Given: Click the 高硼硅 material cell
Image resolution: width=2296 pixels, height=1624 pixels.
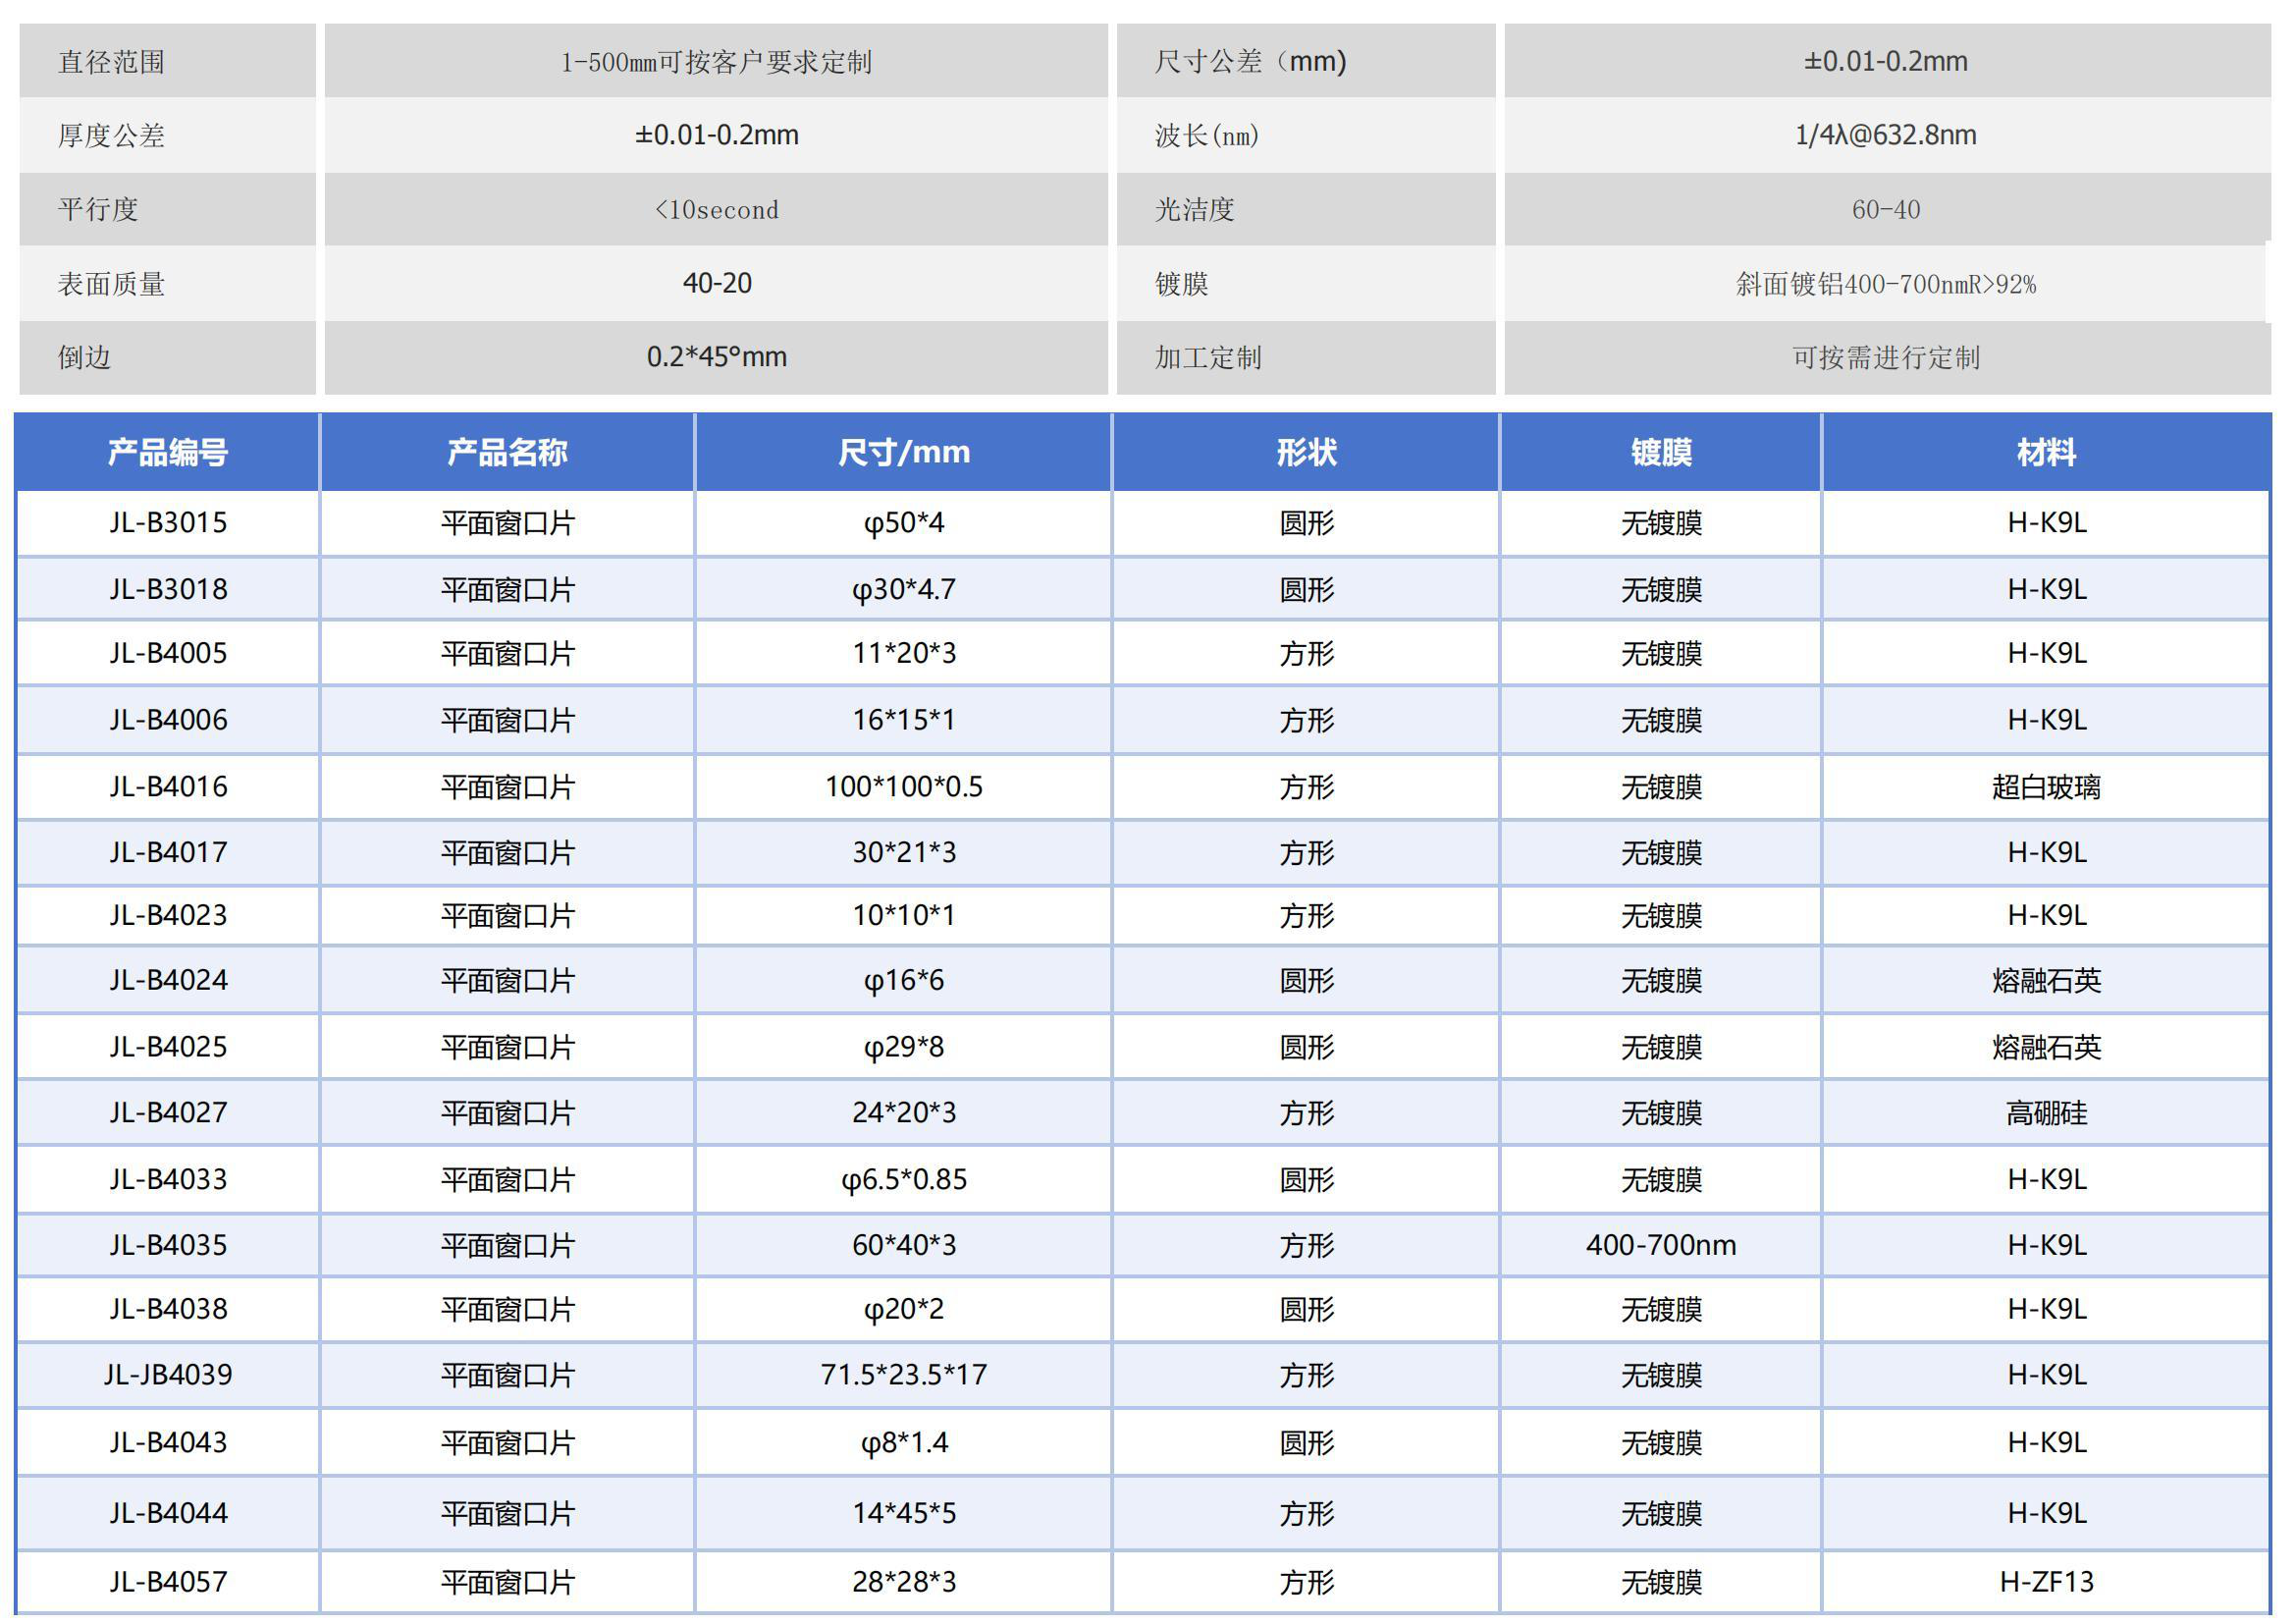Looking at the screenshot, I should 2046,1113.
